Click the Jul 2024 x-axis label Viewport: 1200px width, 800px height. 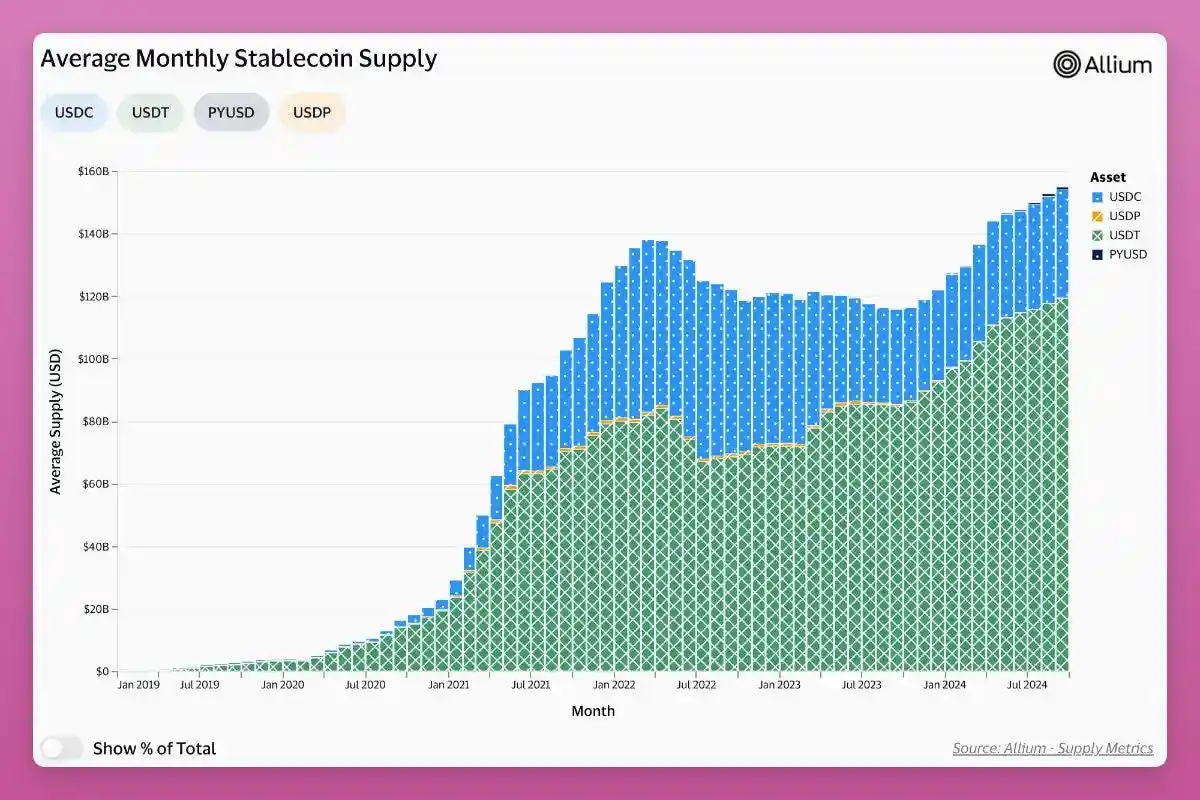tap(1026, 685)
